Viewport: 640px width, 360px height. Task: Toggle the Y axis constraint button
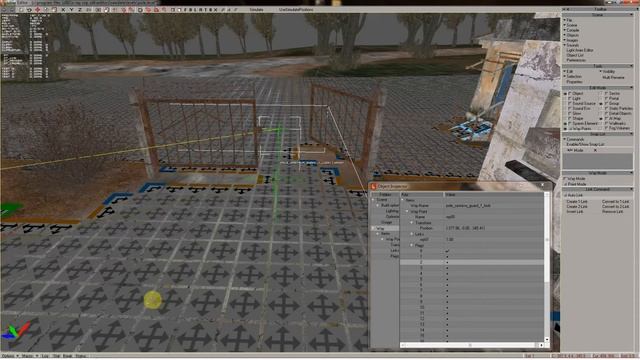(71, 9)
